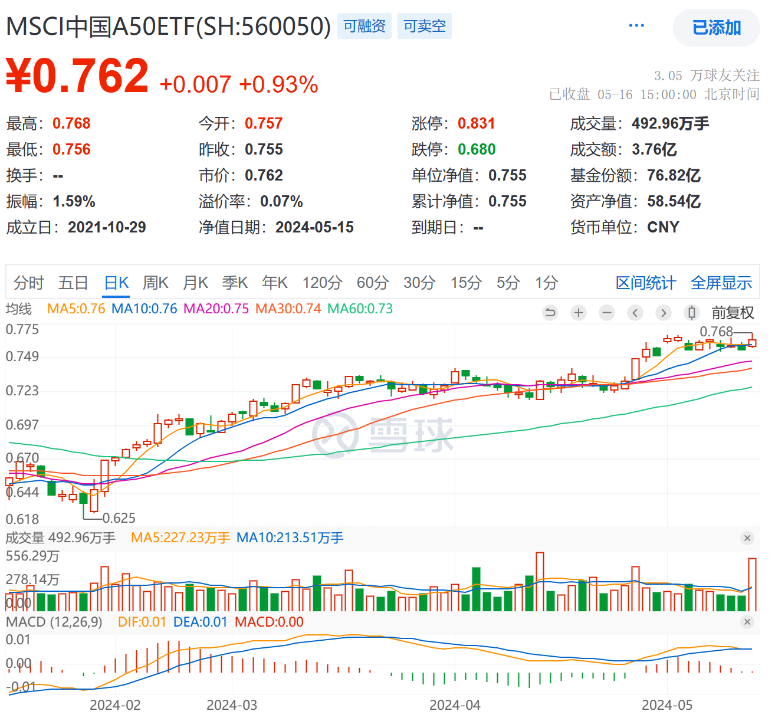
Task: Switch to the 30分 chart tab
Action: point(419,283)
